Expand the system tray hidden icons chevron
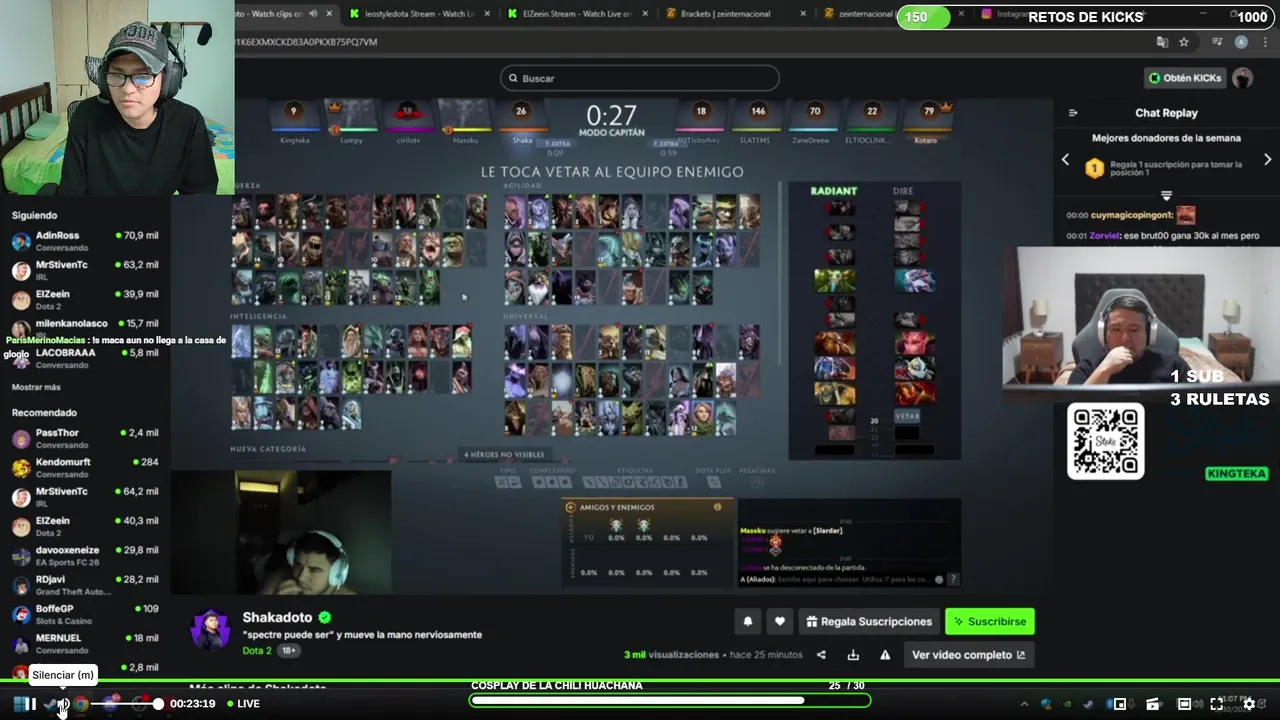 coord(1024,704)
